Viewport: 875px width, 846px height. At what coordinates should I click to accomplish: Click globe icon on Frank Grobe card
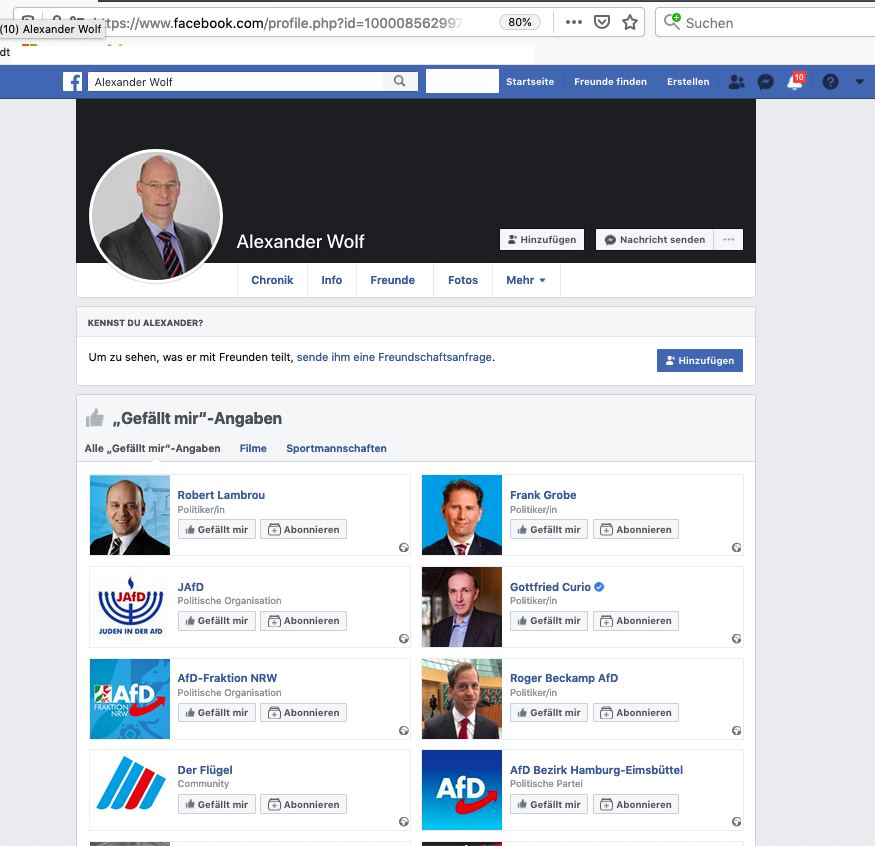[737, 547]
